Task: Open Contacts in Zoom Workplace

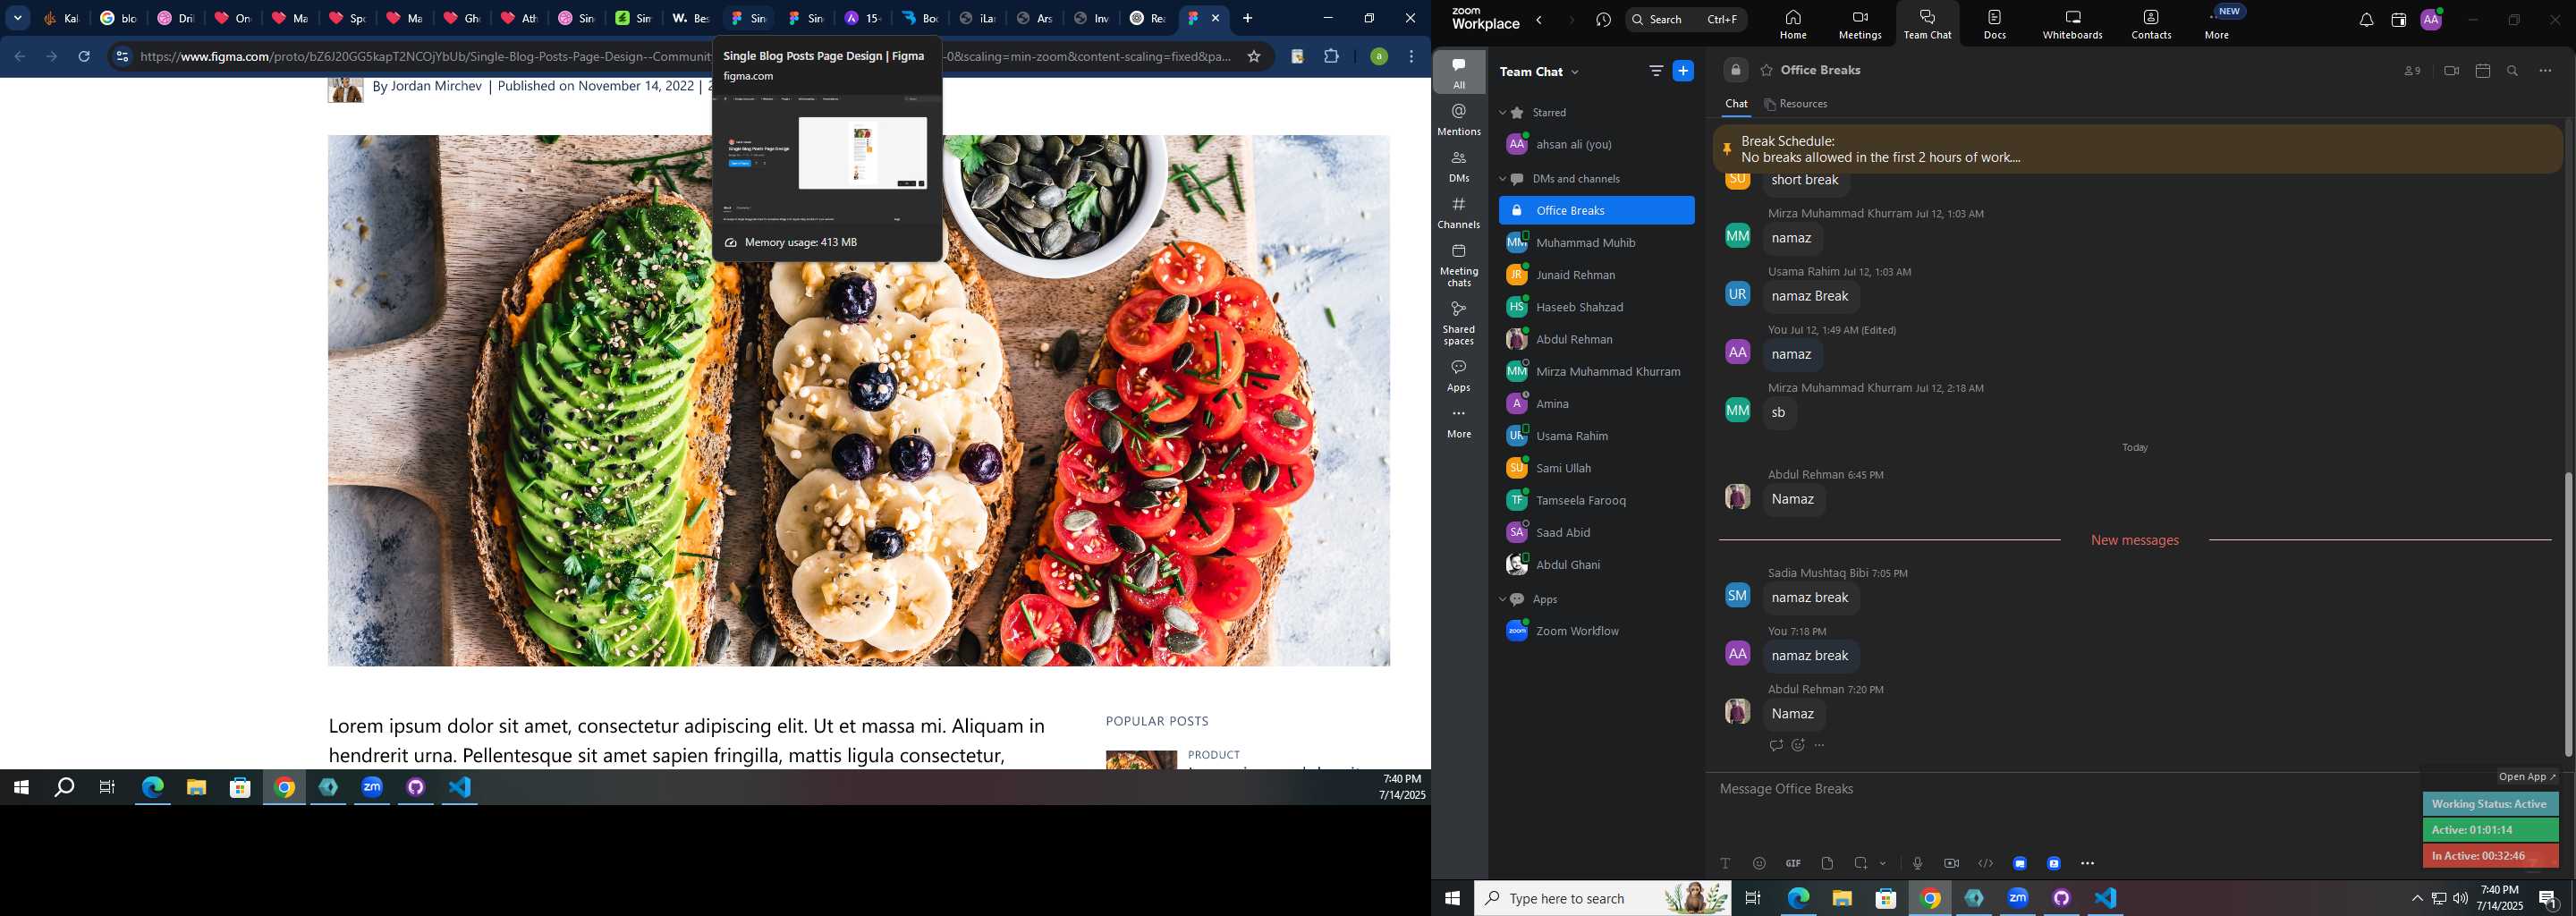Action: pyautogui.click(x=2150, y=23)
